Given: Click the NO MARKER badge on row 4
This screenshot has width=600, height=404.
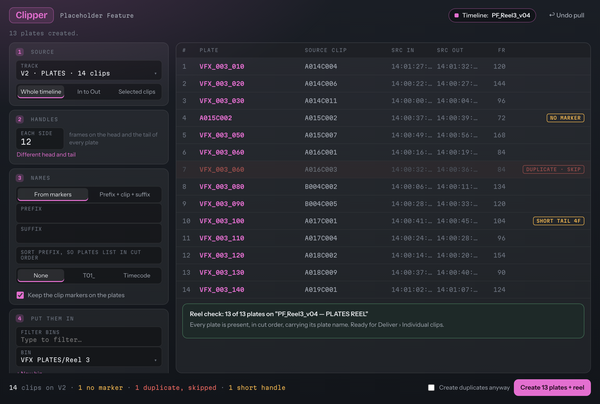Looking at the screenshot, I should point(565,118).
